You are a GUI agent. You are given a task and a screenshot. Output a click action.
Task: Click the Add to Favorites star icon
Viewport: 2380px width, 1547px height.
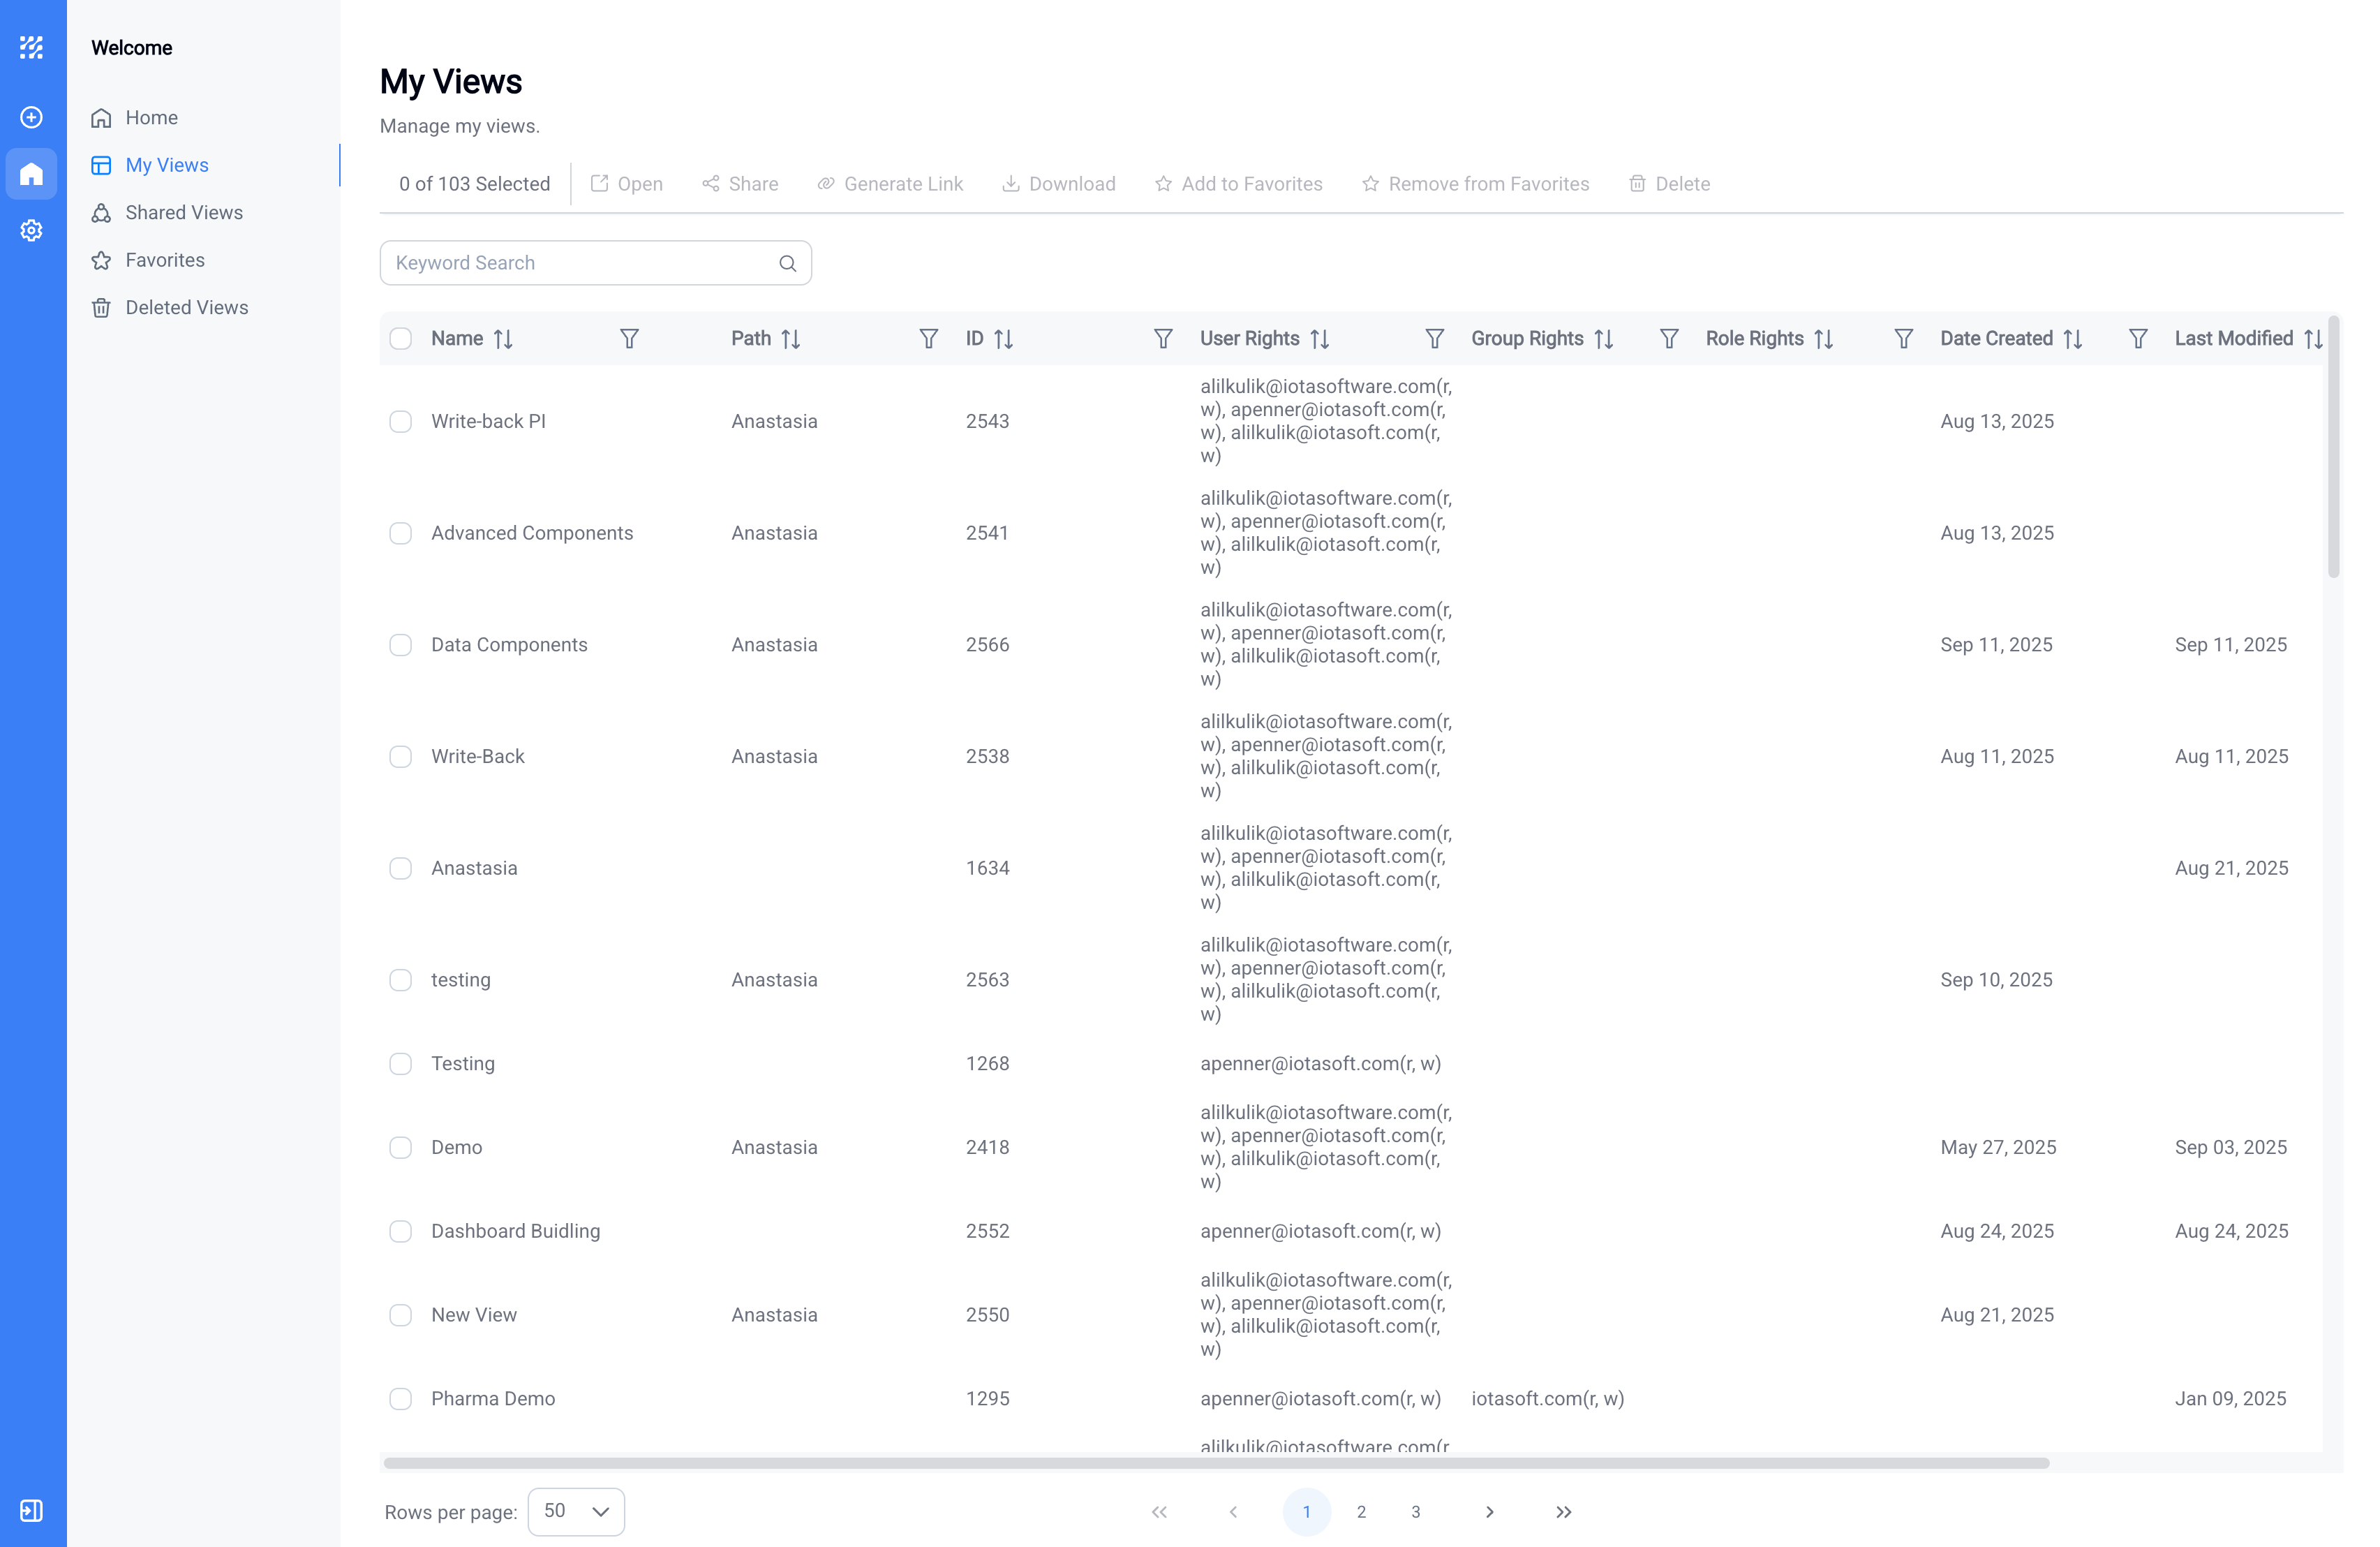coord(1164,183)
